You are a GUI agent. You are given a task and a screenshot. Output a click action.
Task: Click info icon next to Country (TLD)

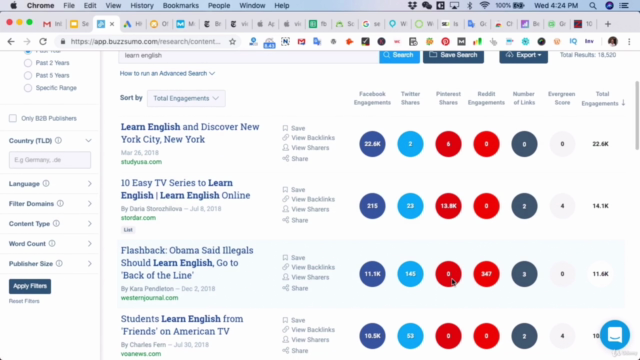pyautogui.click(x=58, y=140)
